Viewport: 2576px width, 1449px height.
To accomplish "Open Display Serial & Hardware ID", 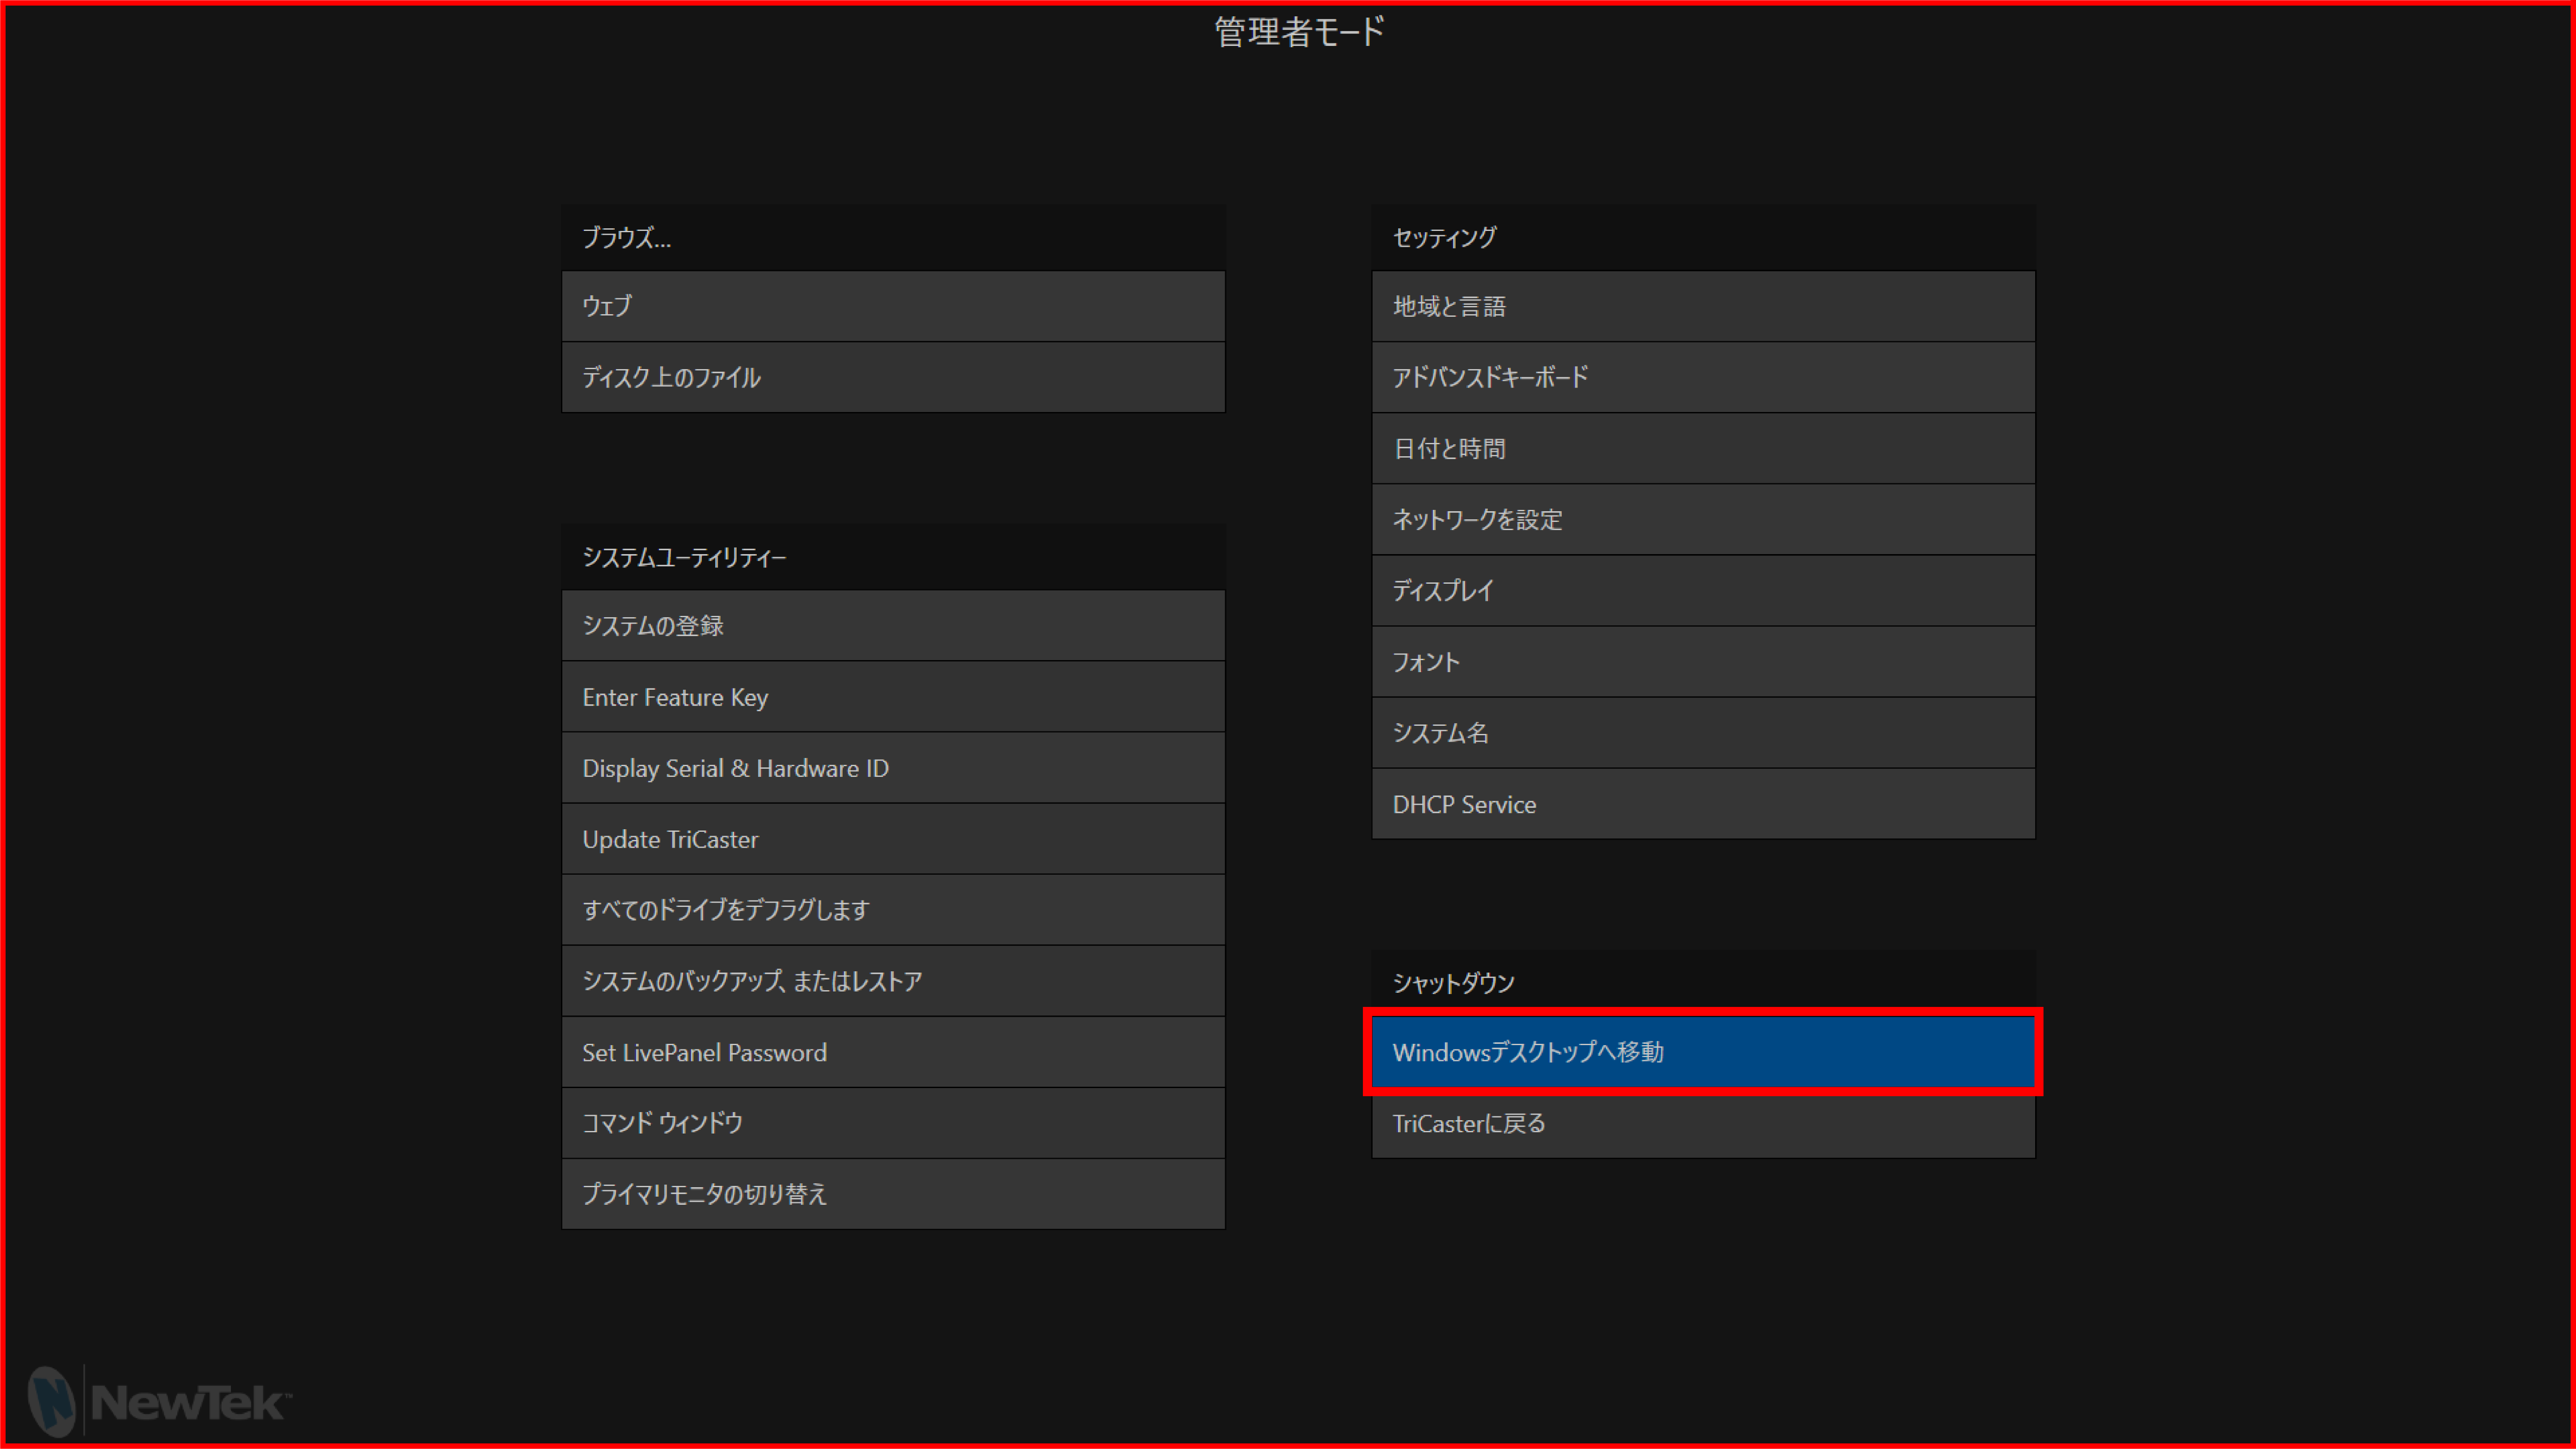I will [893, 767].
